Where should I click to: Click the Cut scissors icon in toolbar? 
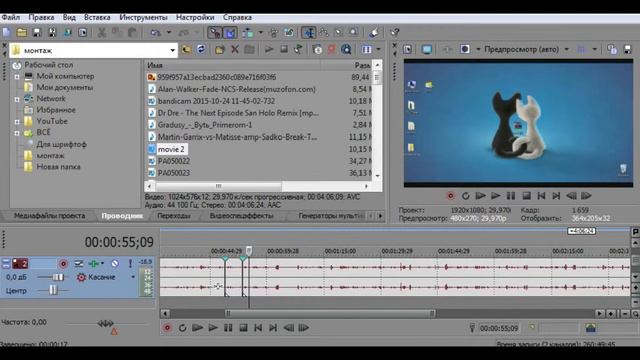pyautogui.click(x=102, y=33)
